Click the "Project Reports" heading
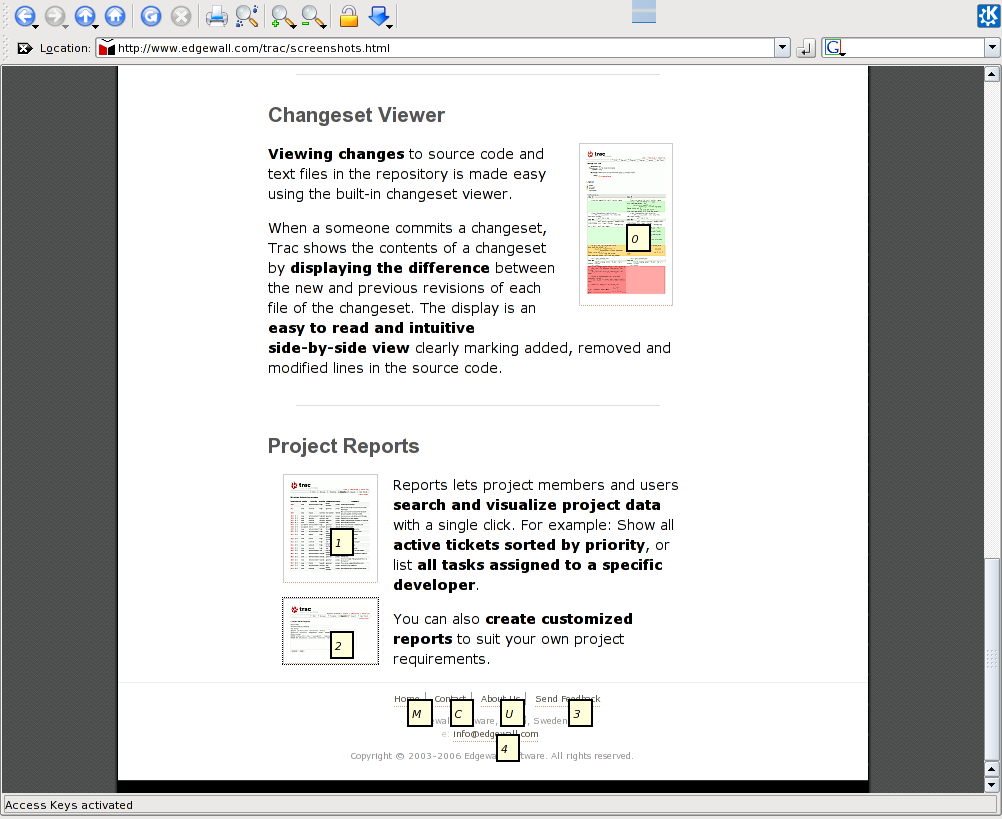This screenshot has height=819, width=1002. [x=343, y=446]
